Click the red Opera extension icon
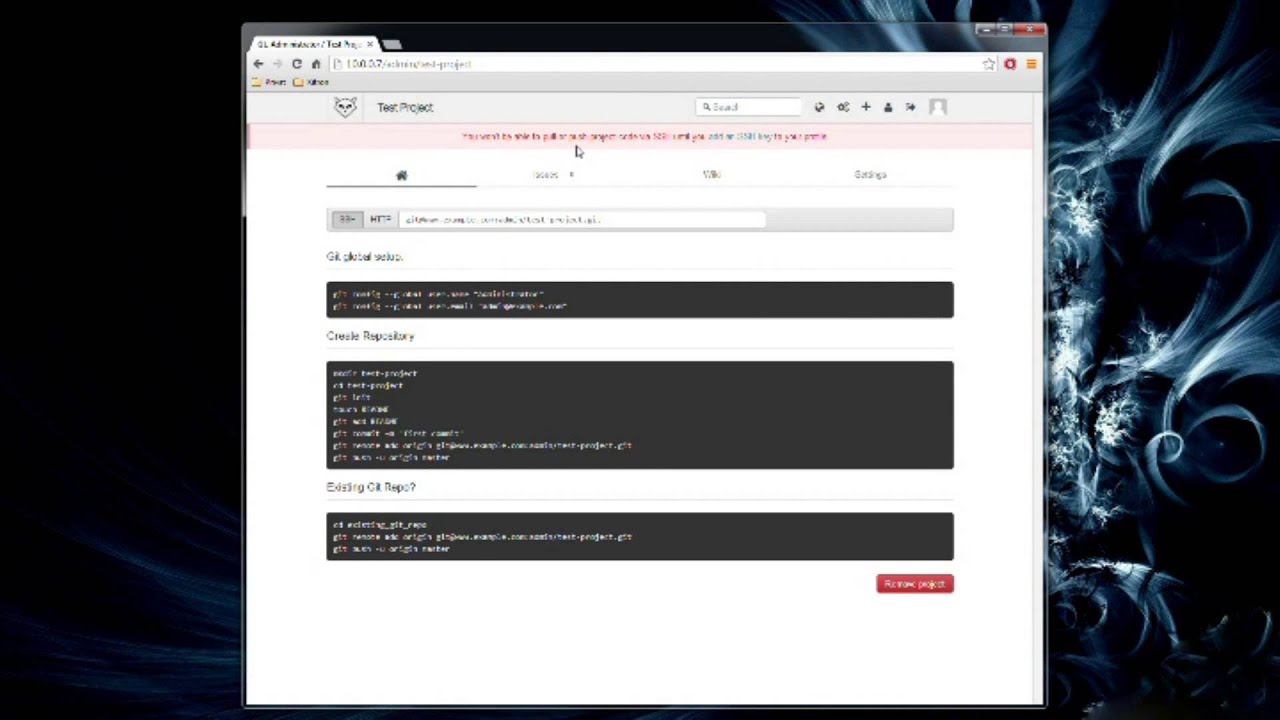The width and height of the screenshot is (1280, 720). coord(1010,64)
